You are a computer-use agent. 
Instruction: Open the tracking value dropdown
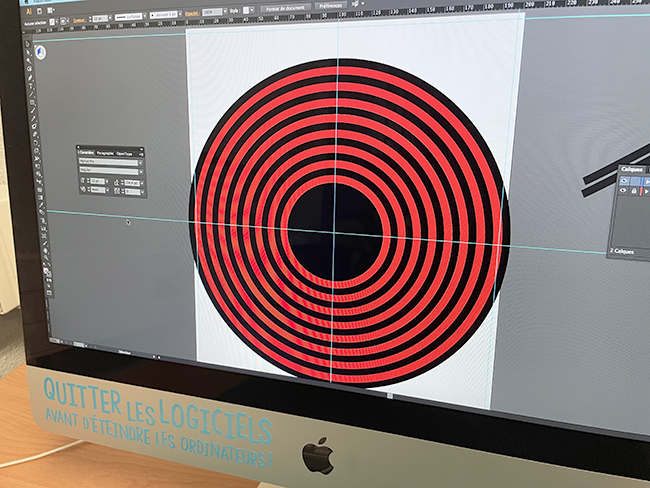click(x=143, y=192)
